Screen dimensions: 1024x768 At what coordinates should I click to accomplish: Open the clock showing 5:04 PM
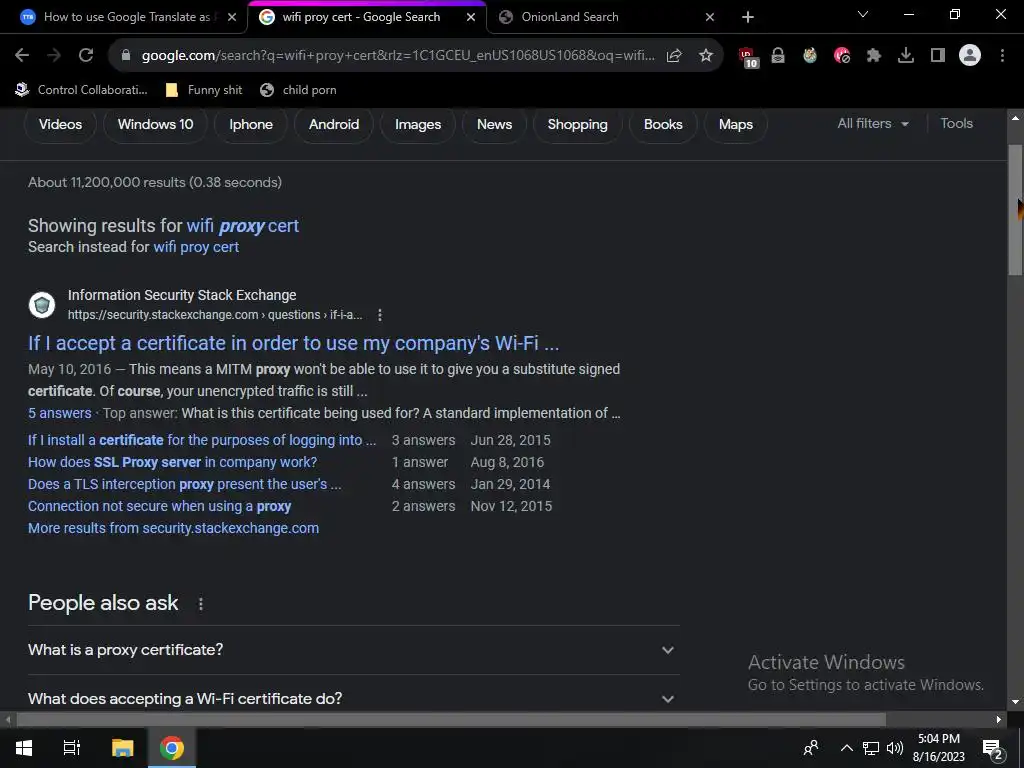coord(938,748)
